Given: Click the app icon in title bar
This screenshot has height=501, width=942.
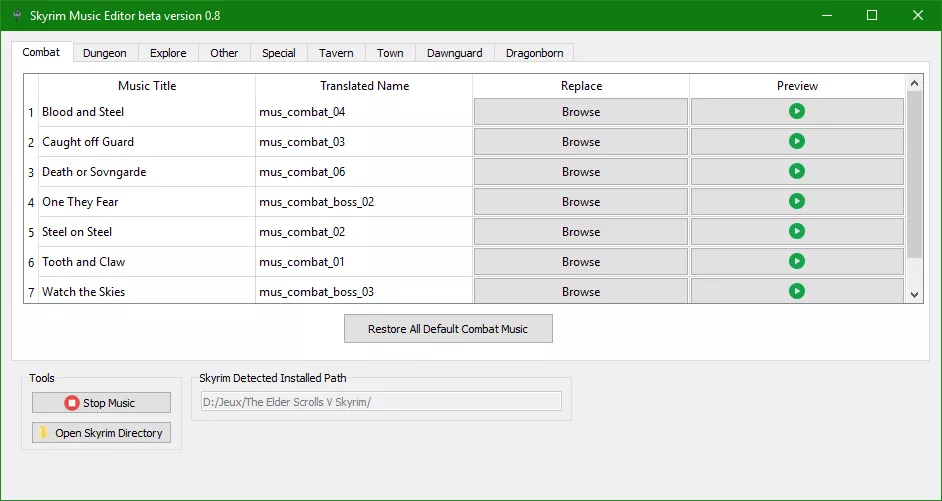Looking at the screenshot, I should click(17, 16).
